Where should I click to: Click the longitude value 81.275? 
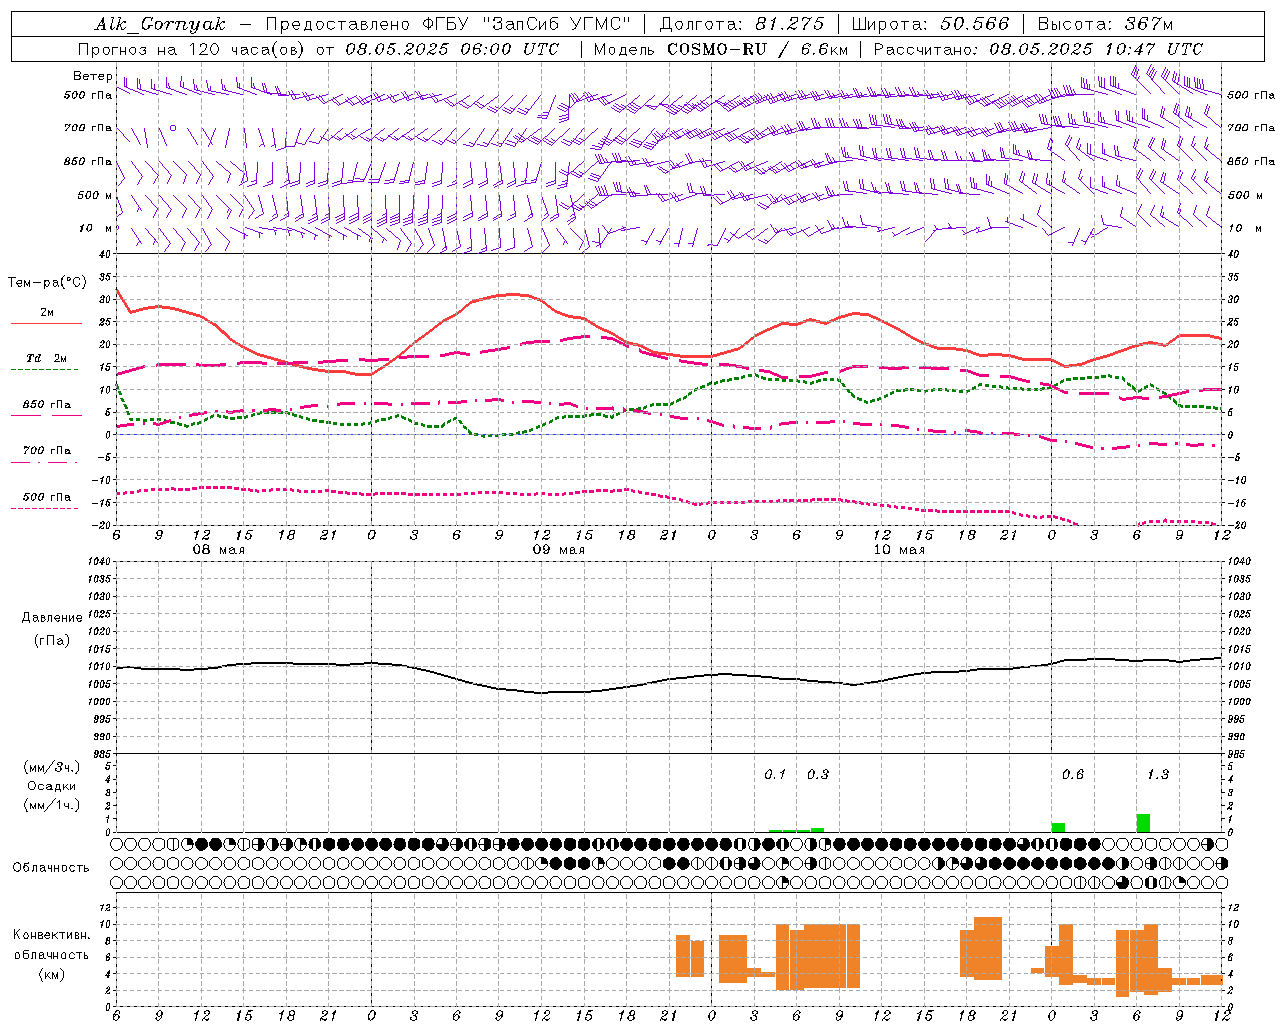[x=790, y=24]
